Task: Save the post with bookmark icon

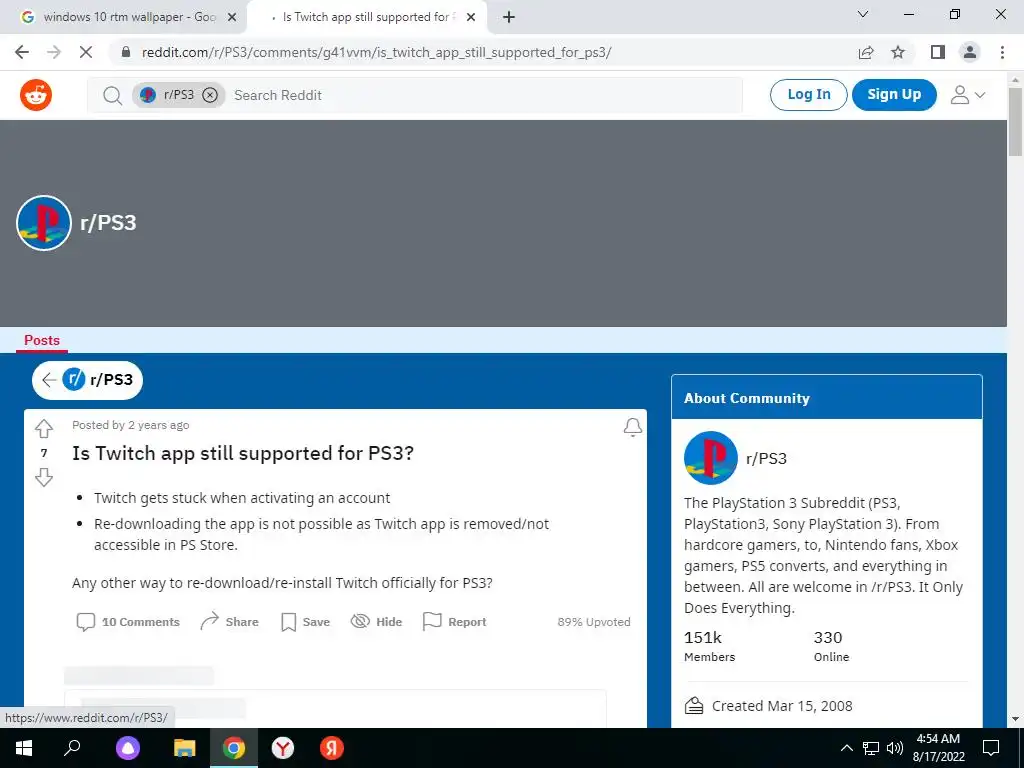Action: click(305, 622)
